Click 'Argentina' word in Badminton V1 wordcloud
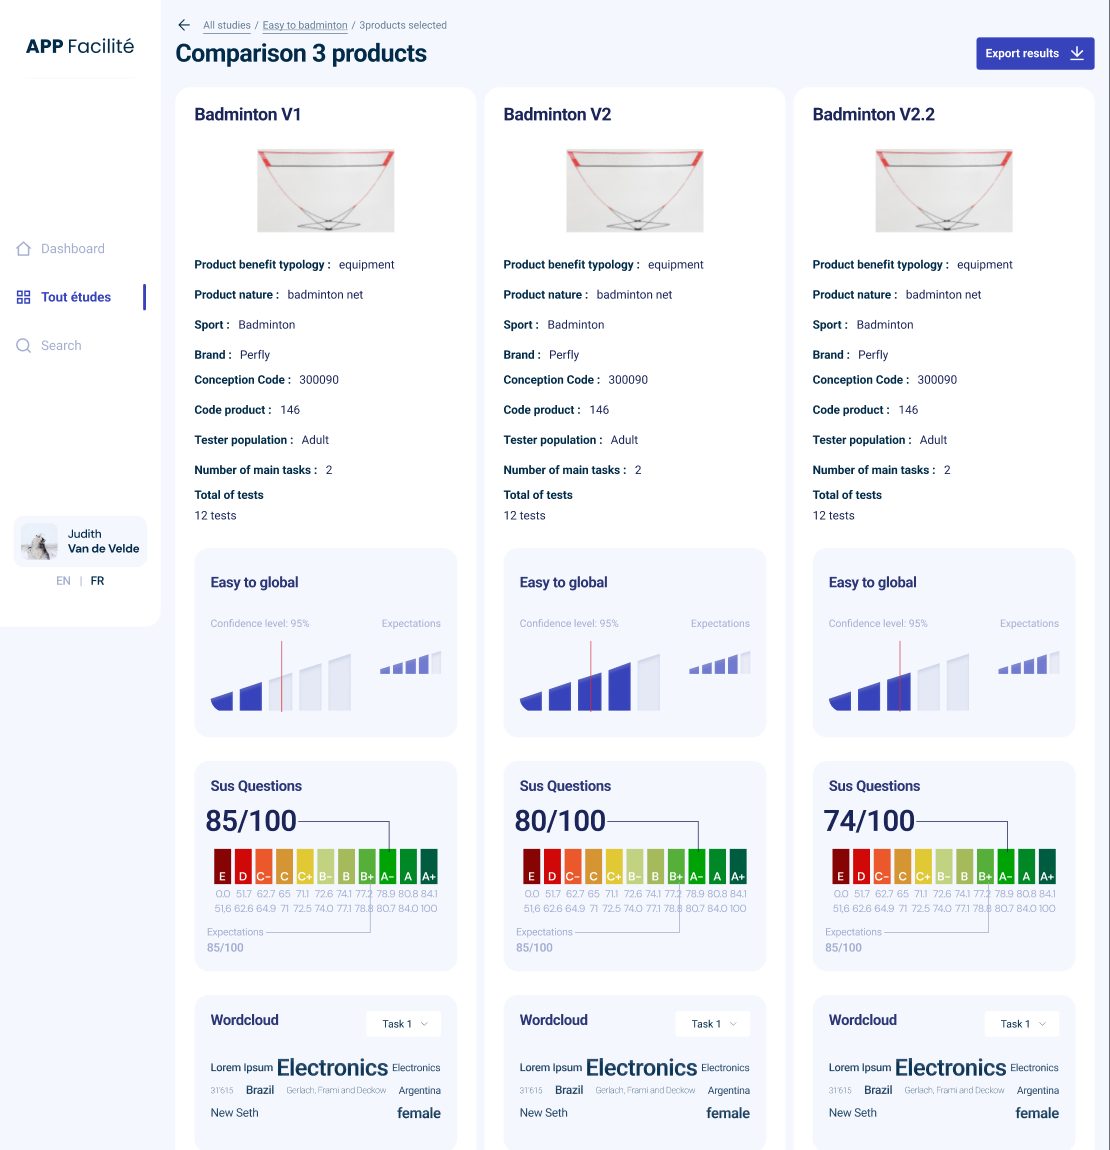 click(420, 1091)
